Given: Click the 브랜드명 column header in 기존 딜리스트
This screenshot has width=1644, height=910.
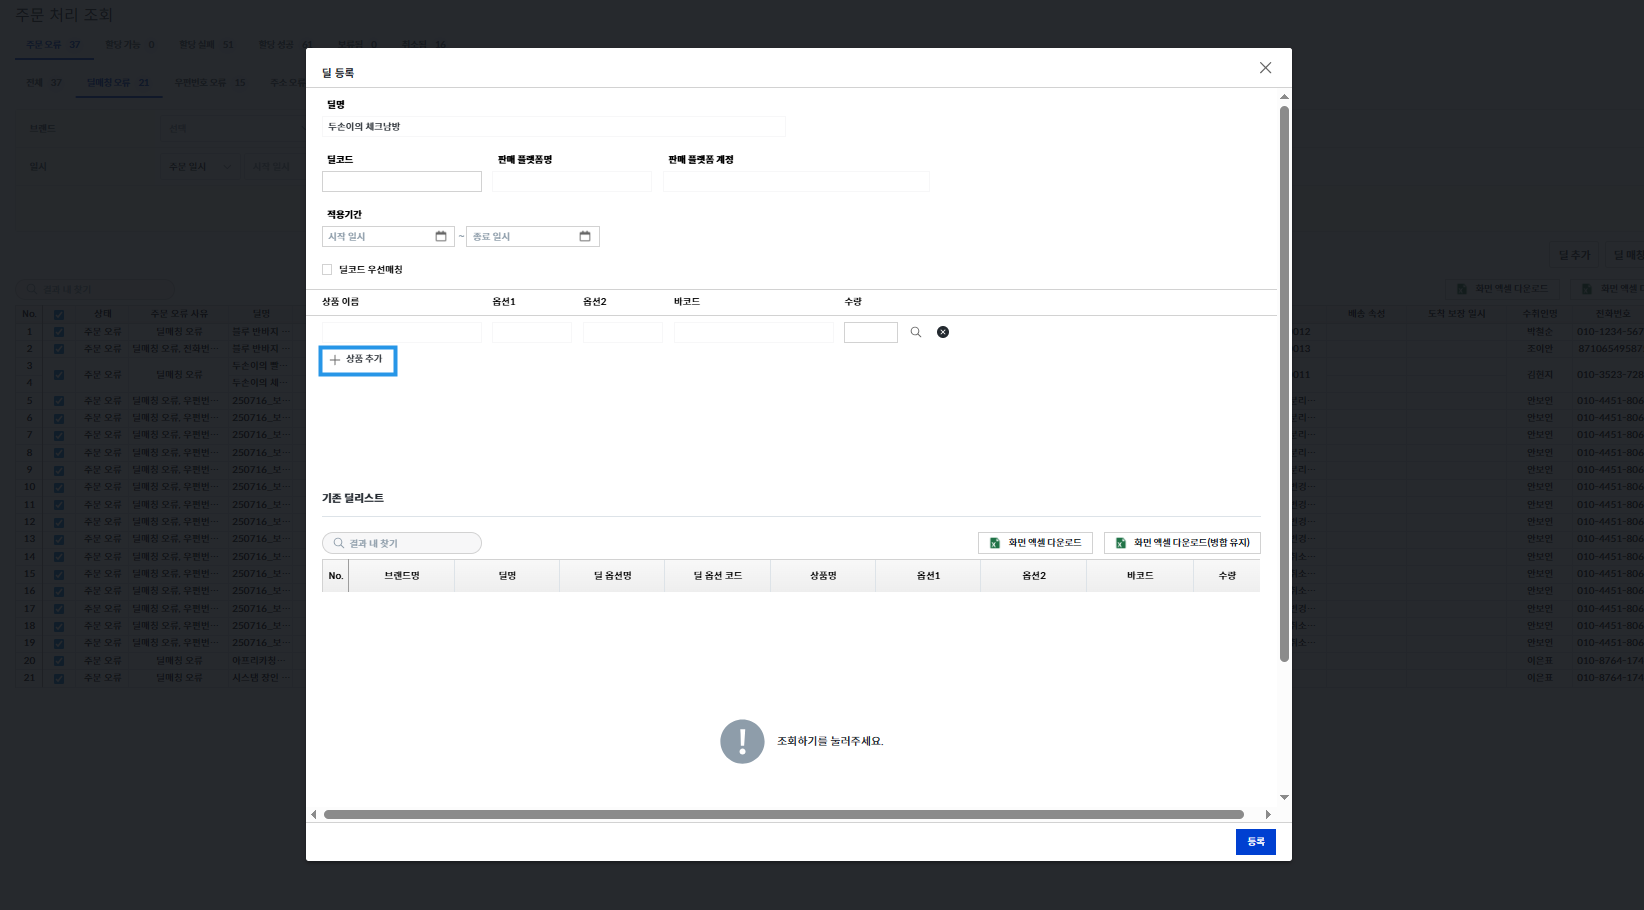Looking at the screenshot, I should 402,576.
